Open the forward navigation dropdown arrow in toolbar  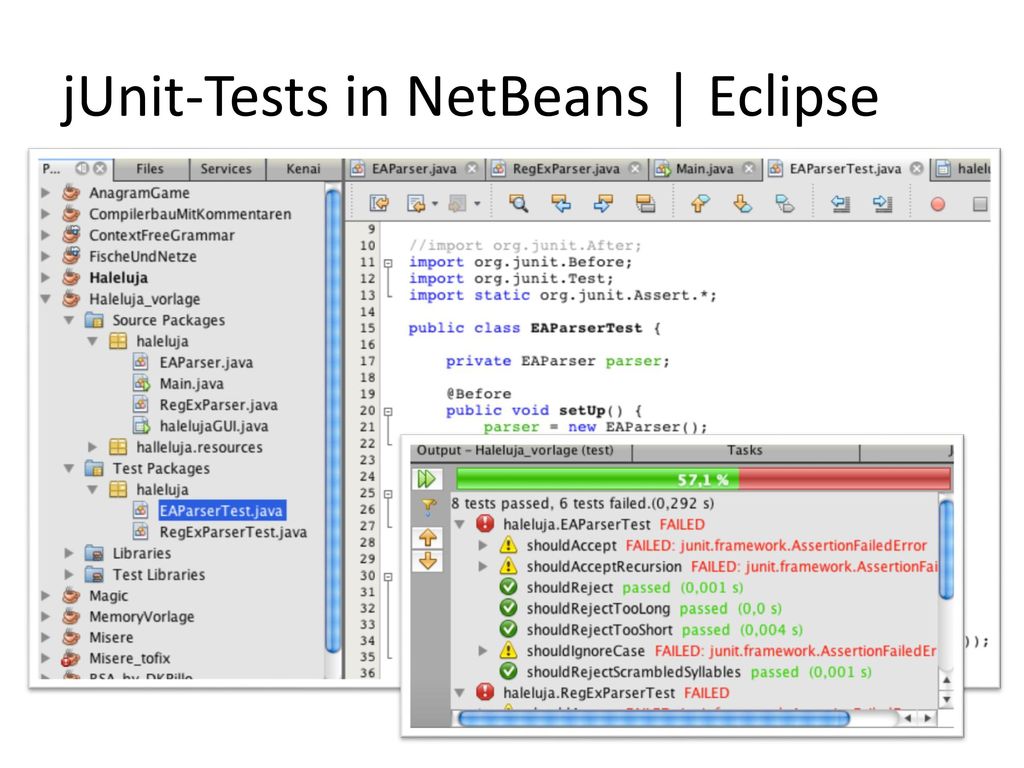pyautogui.click(x=477, y=204)
